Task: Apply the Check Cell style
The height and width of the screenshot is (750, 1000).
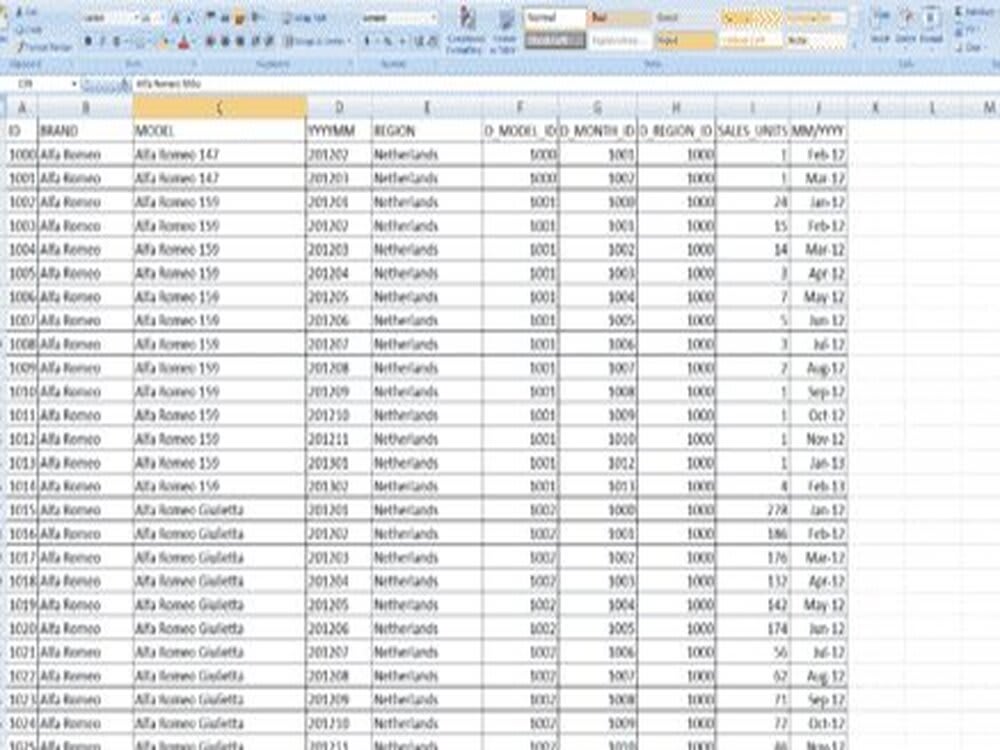Action: [555, 40]
